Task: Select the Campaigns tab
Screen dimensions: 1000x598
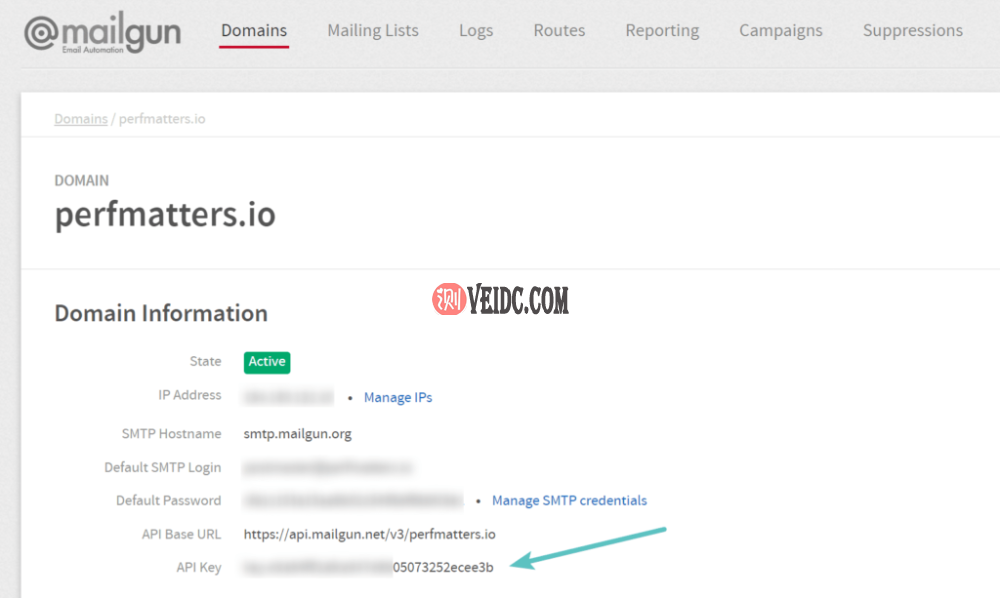Action: 781,31
